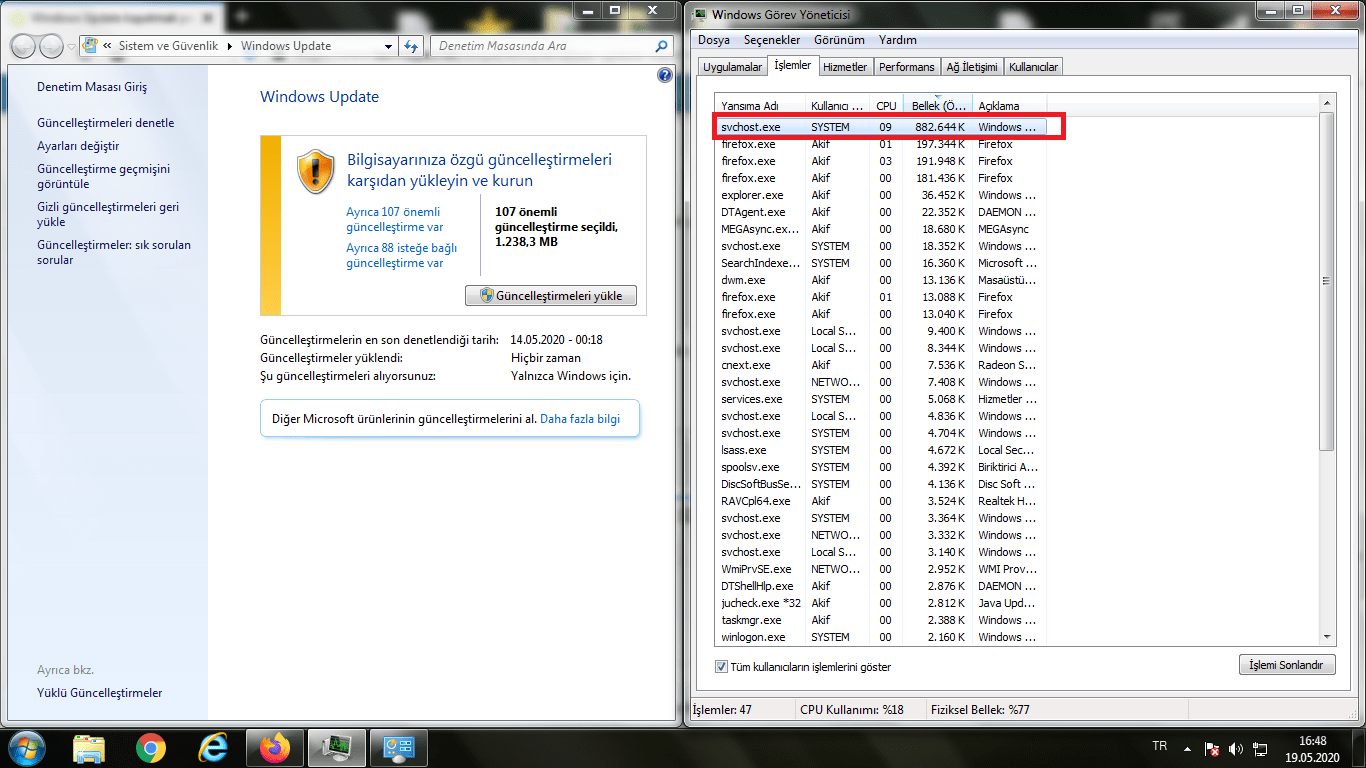Select the lsass.exe process row
Viewport: 1366px width, 768px height.
pyautogui.click(x=881, y=450)
